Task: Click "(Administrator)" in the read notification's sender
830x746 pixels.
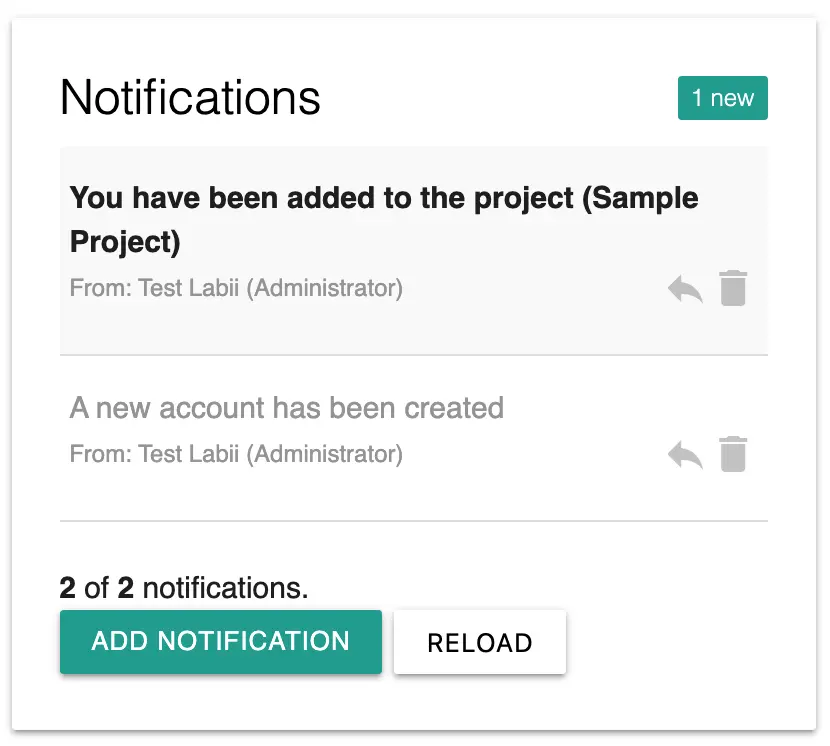Action: pyautogui.click(x=324, y=455)
